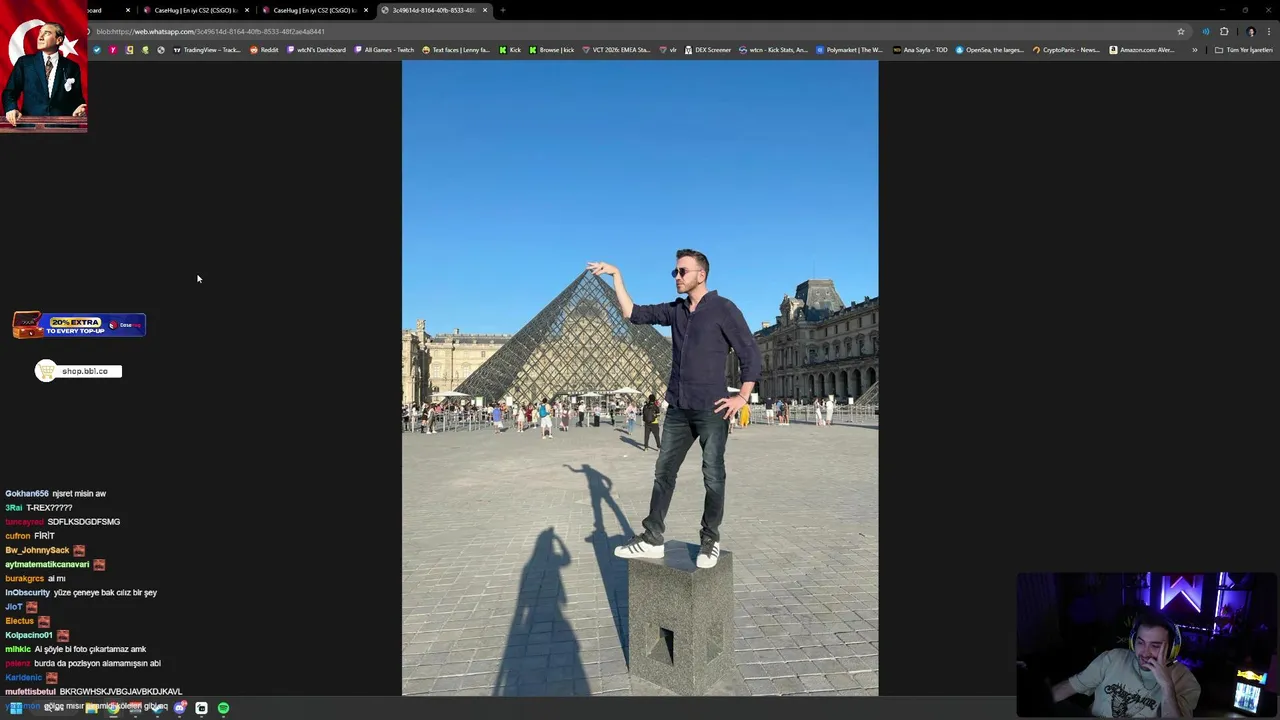The width and height of the screenshot is (1280, 720).
Task: Open Discord from taskbar
Action: 180,708
